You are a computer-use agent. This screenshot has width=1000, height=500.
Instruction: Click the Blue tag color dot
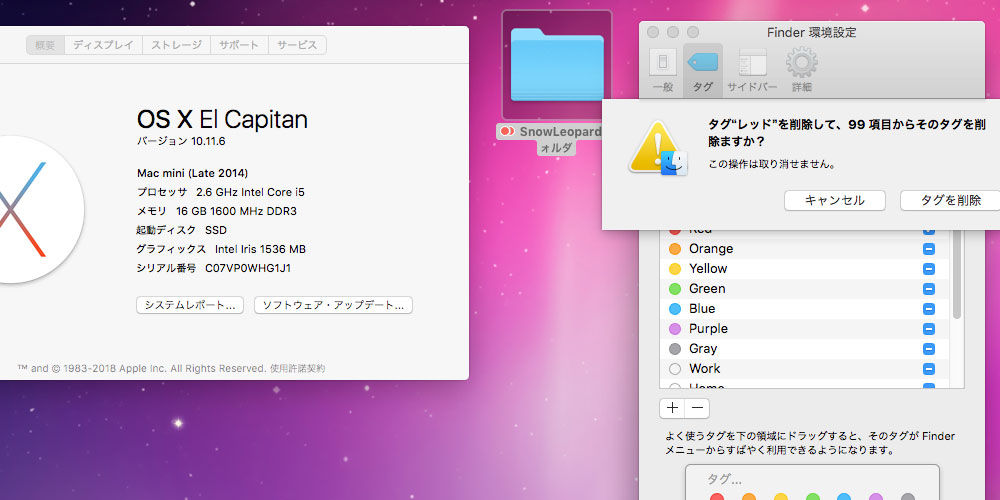[x=675, y=309]
